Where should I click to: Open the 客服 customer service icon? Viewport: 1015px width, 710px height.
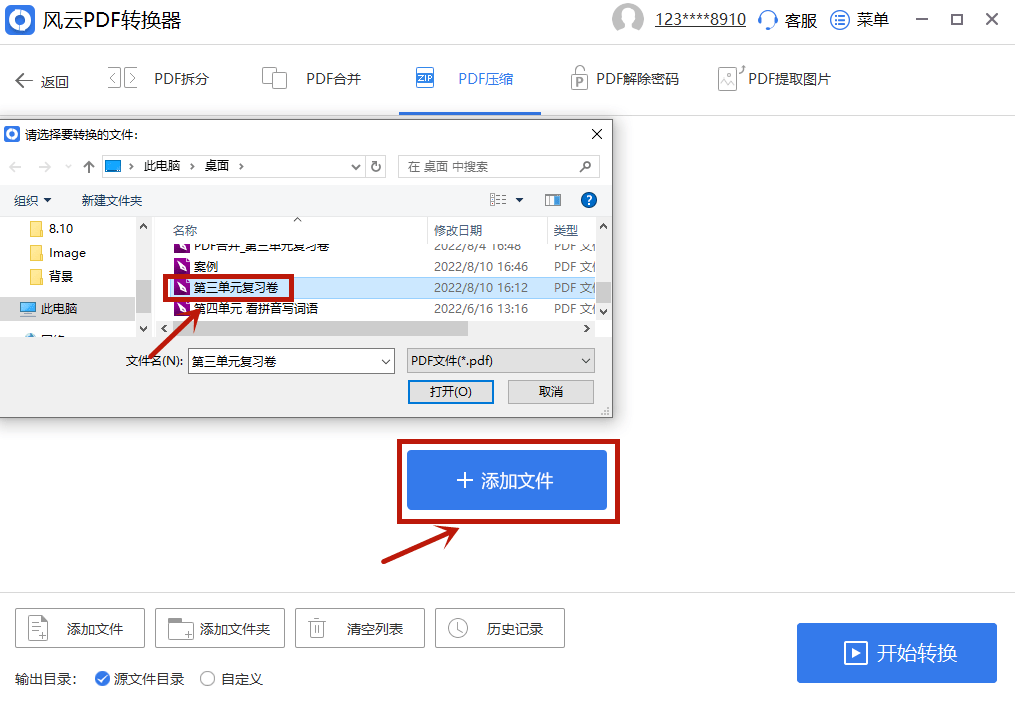click(x=766, y=19)
